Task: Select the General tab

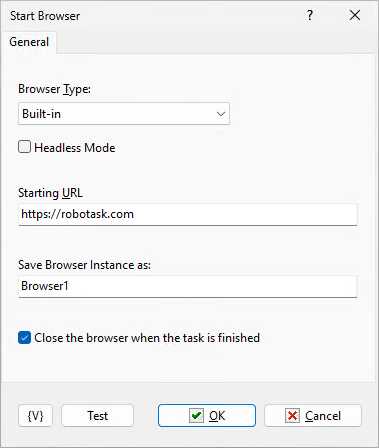Action: coord(29,42)
